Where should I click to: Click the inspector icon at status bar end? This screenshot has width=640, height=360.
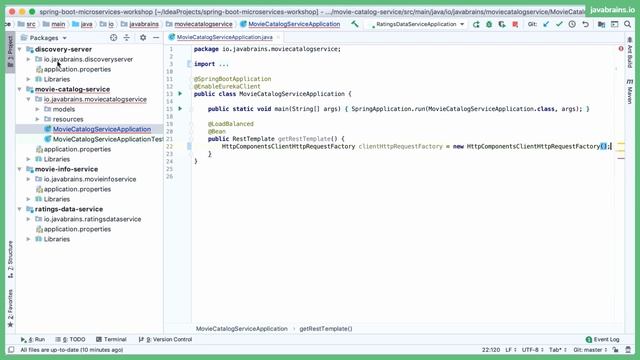(x=628, y=350)
